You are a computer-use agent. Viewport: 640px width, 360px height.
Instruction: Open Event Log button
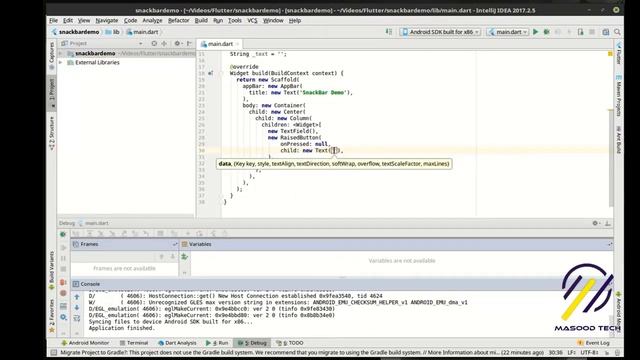point(593,343)
